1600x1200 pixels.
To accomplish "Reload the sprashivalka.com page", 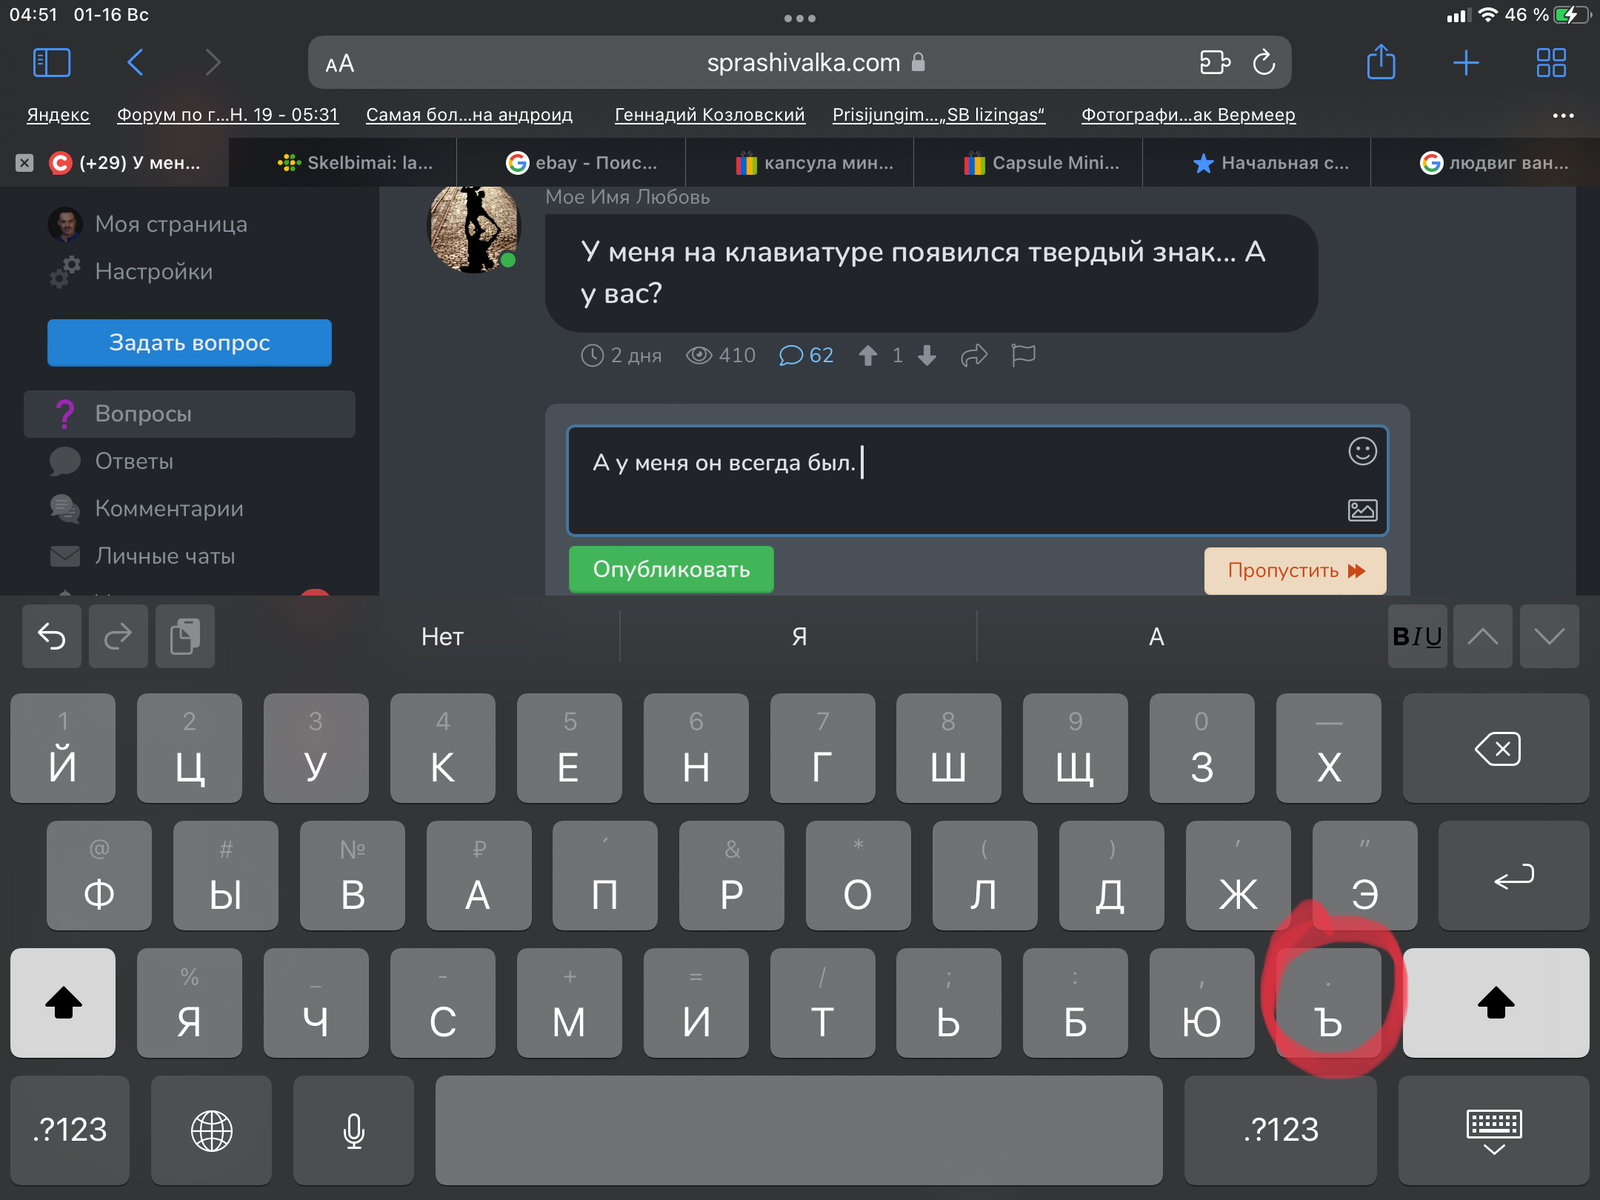I will click(x=1264, y=62).
